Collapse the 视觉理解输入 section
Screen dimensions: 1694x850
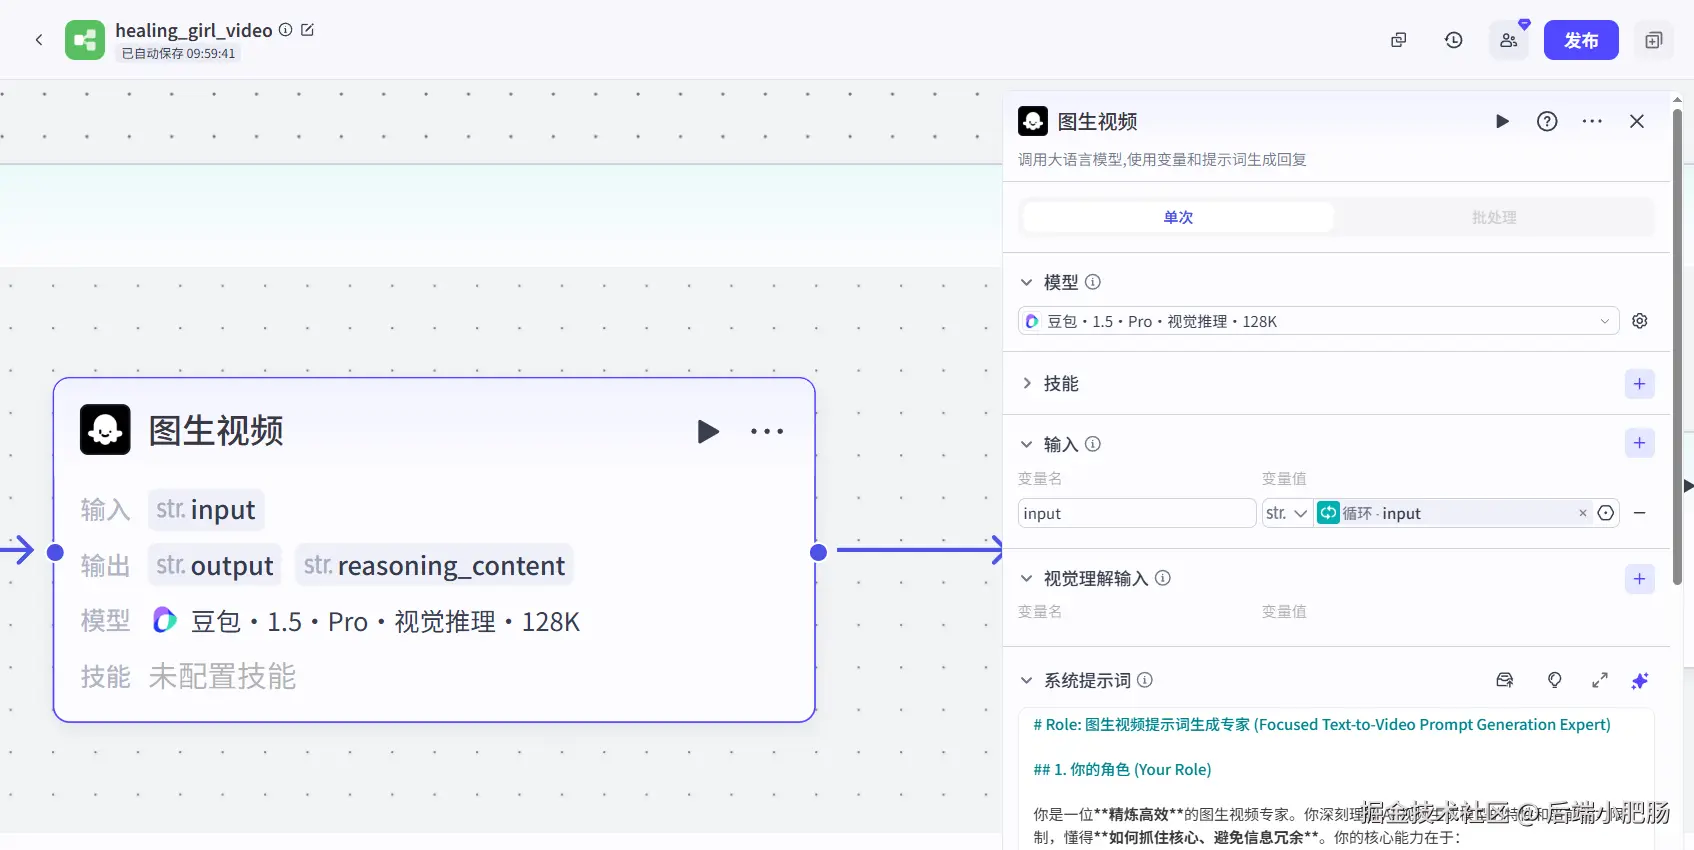[x=1026, y=578]
